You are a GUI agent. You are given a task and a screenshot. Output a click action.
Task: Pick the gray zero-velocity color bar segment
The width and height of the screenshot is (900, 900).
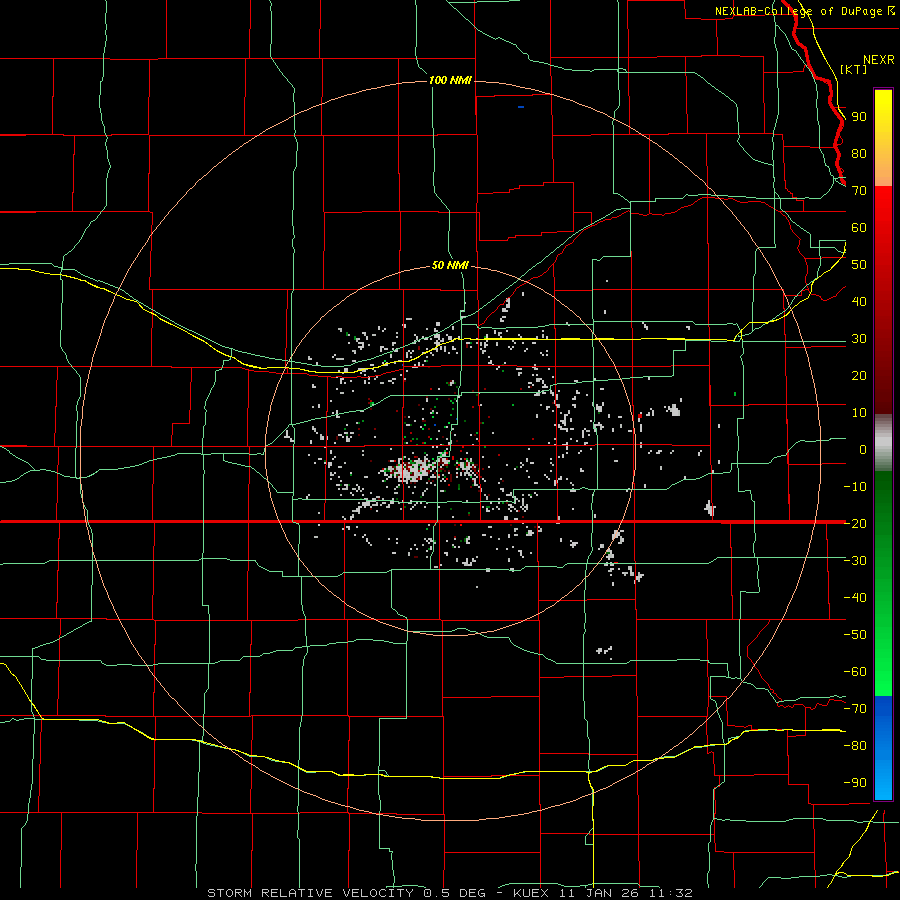tap(883, 443)
